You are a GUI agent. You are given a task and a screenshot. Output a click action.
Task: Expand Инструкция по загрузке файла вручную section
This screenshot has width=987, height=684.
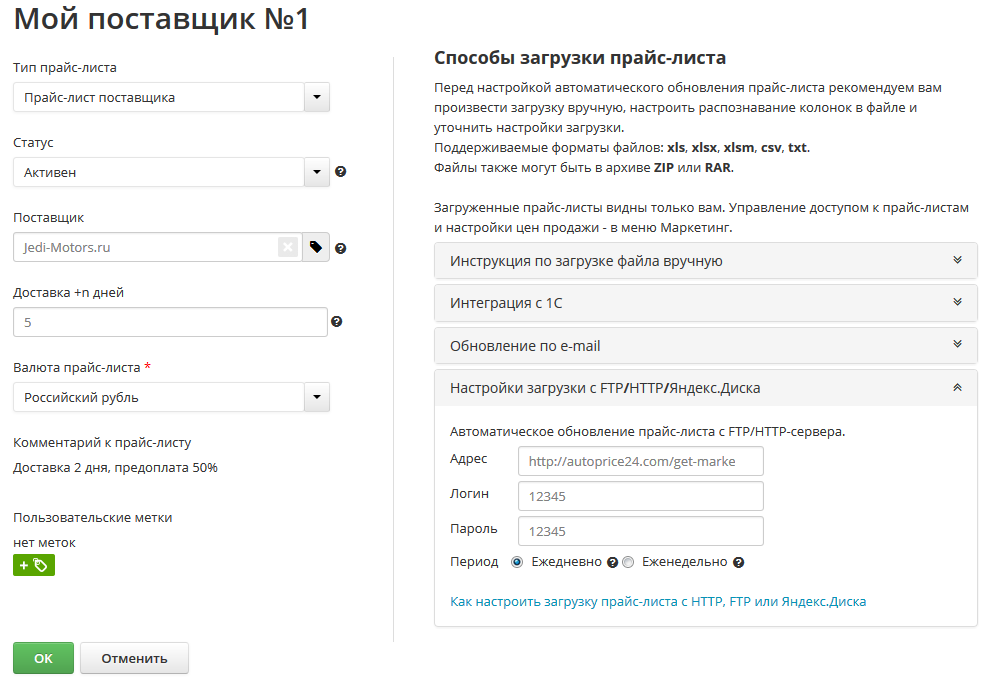pyautogui.click(x=705, y=261)
